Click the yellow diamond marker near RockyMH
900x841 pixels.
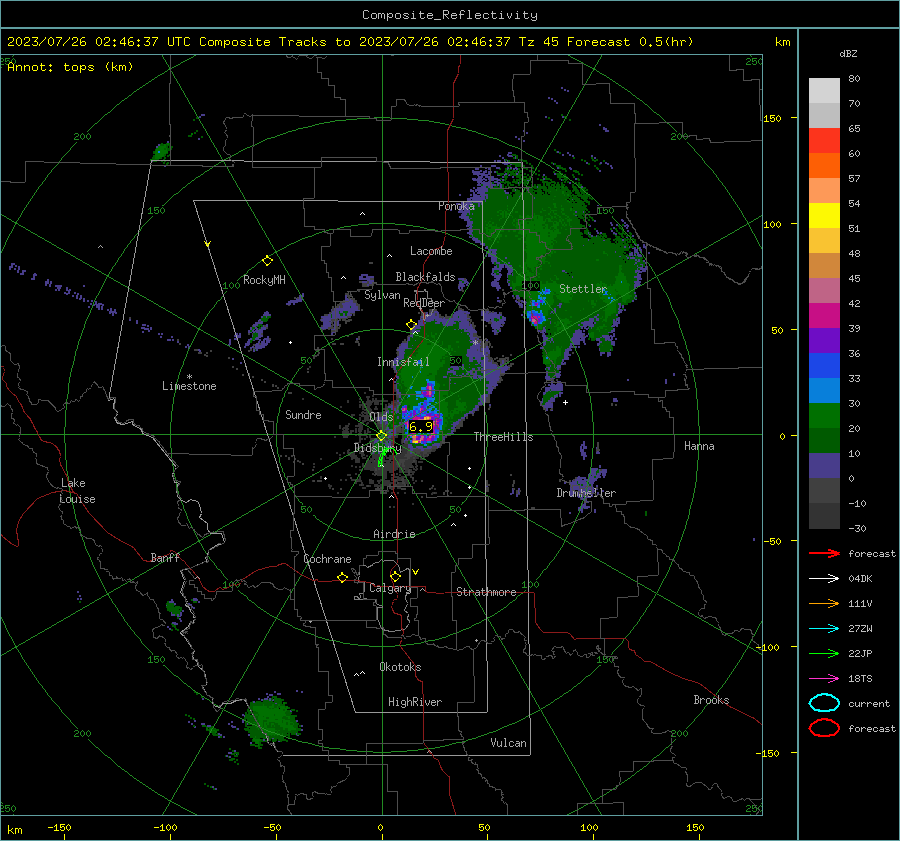[x=267, y=261]
